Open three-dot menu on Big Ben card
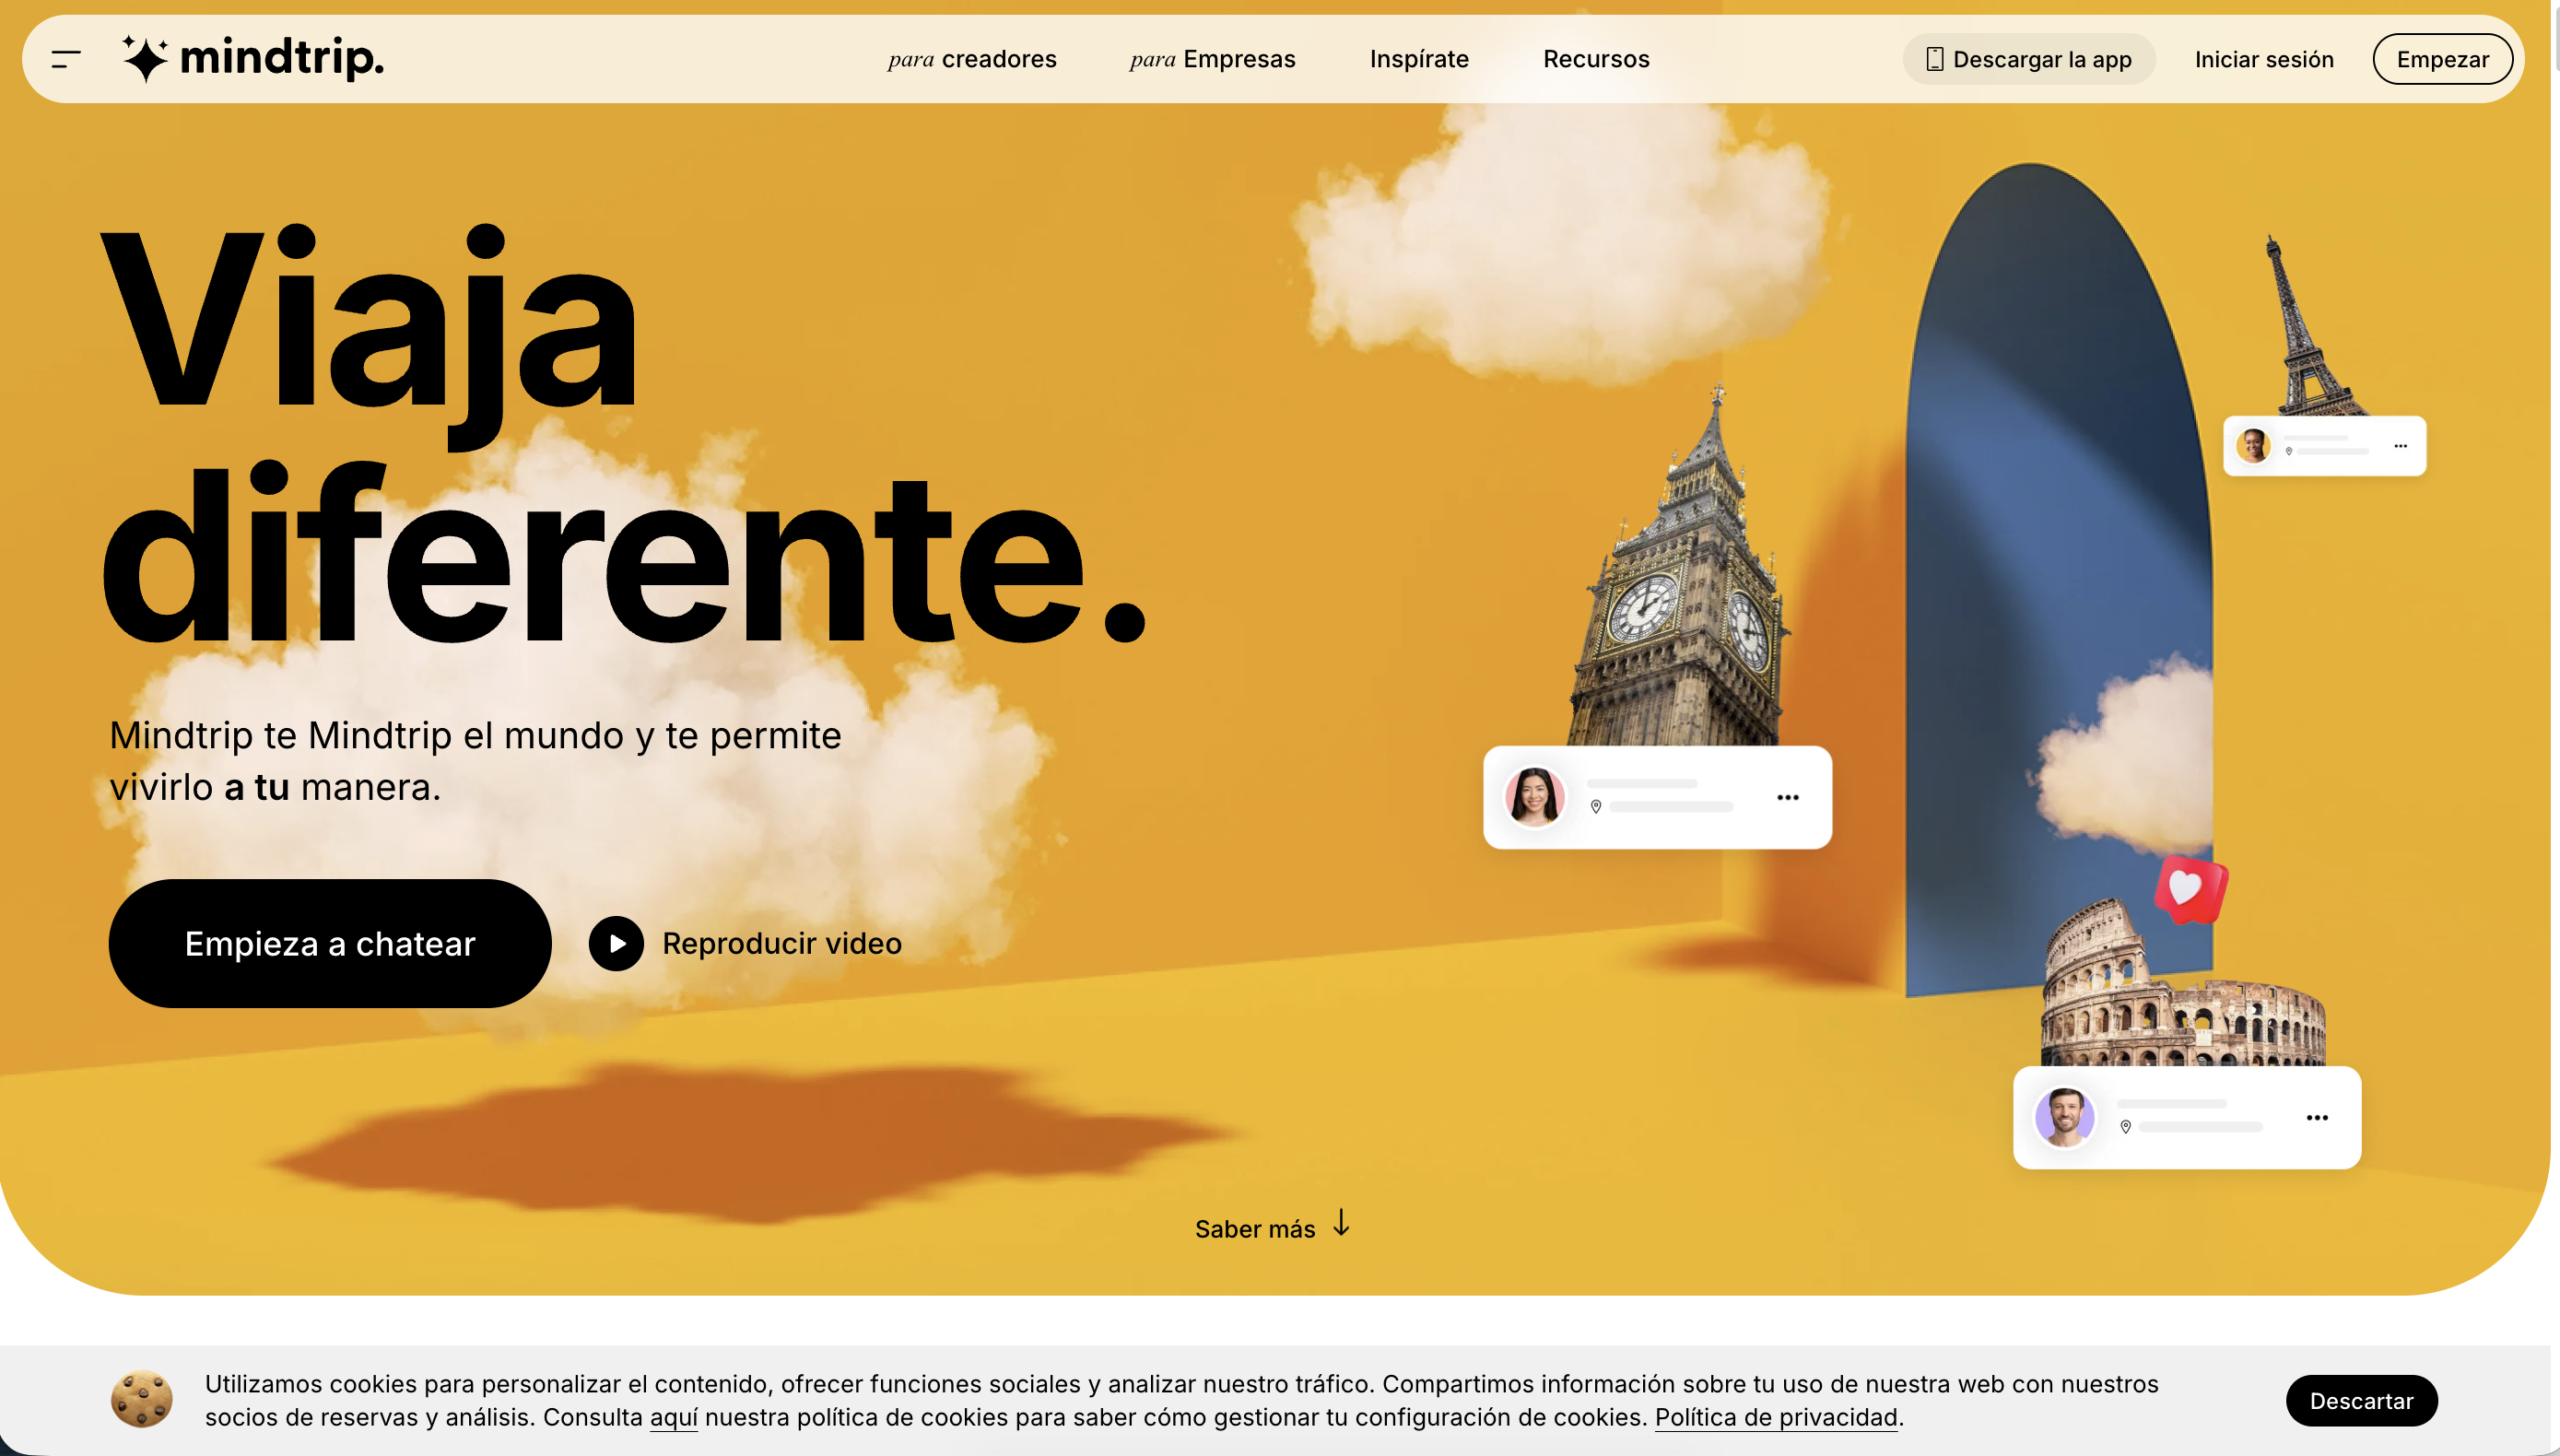The width and height of the screenshot is (2560, 1456). 1788,797
